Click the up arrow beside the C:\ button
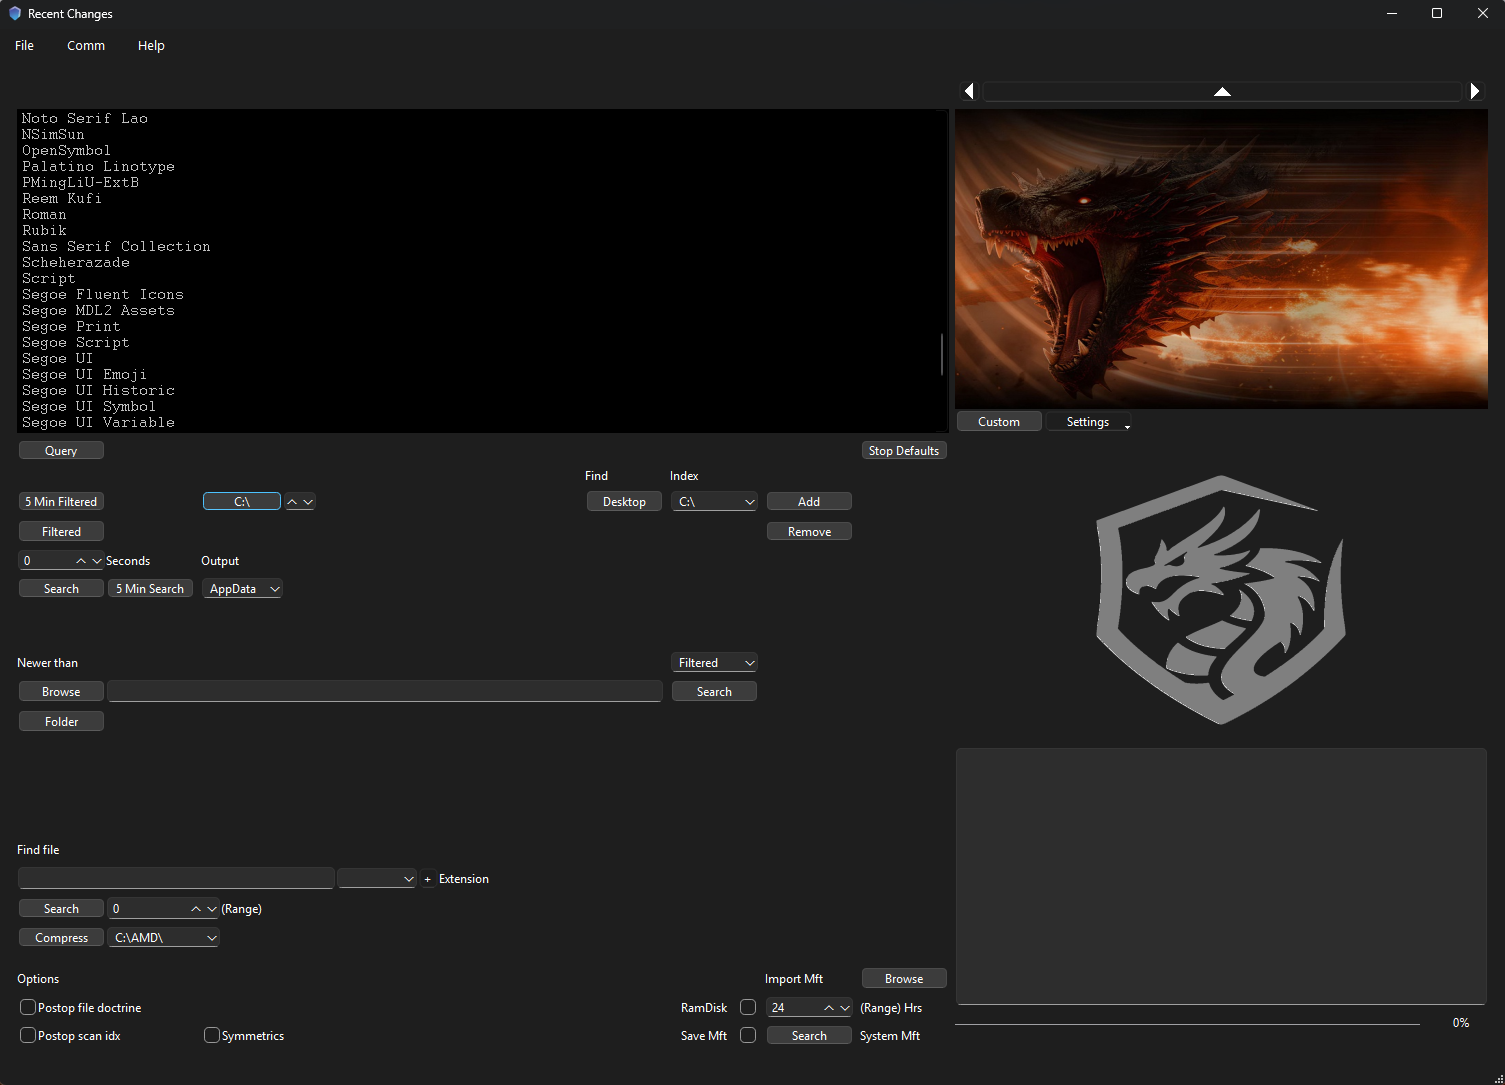Viewport: 1505px width, 1085px height. tap(292, 502)
